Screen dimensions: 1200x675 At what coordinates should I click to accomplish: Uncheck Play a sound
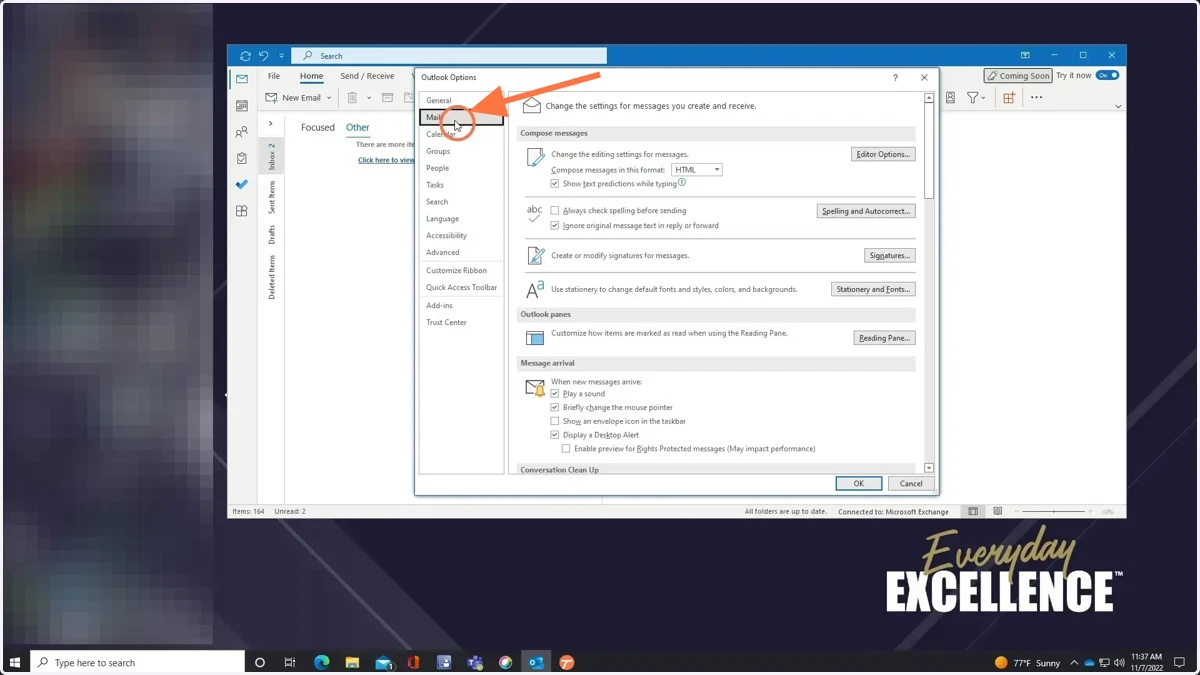coord(555,394)
